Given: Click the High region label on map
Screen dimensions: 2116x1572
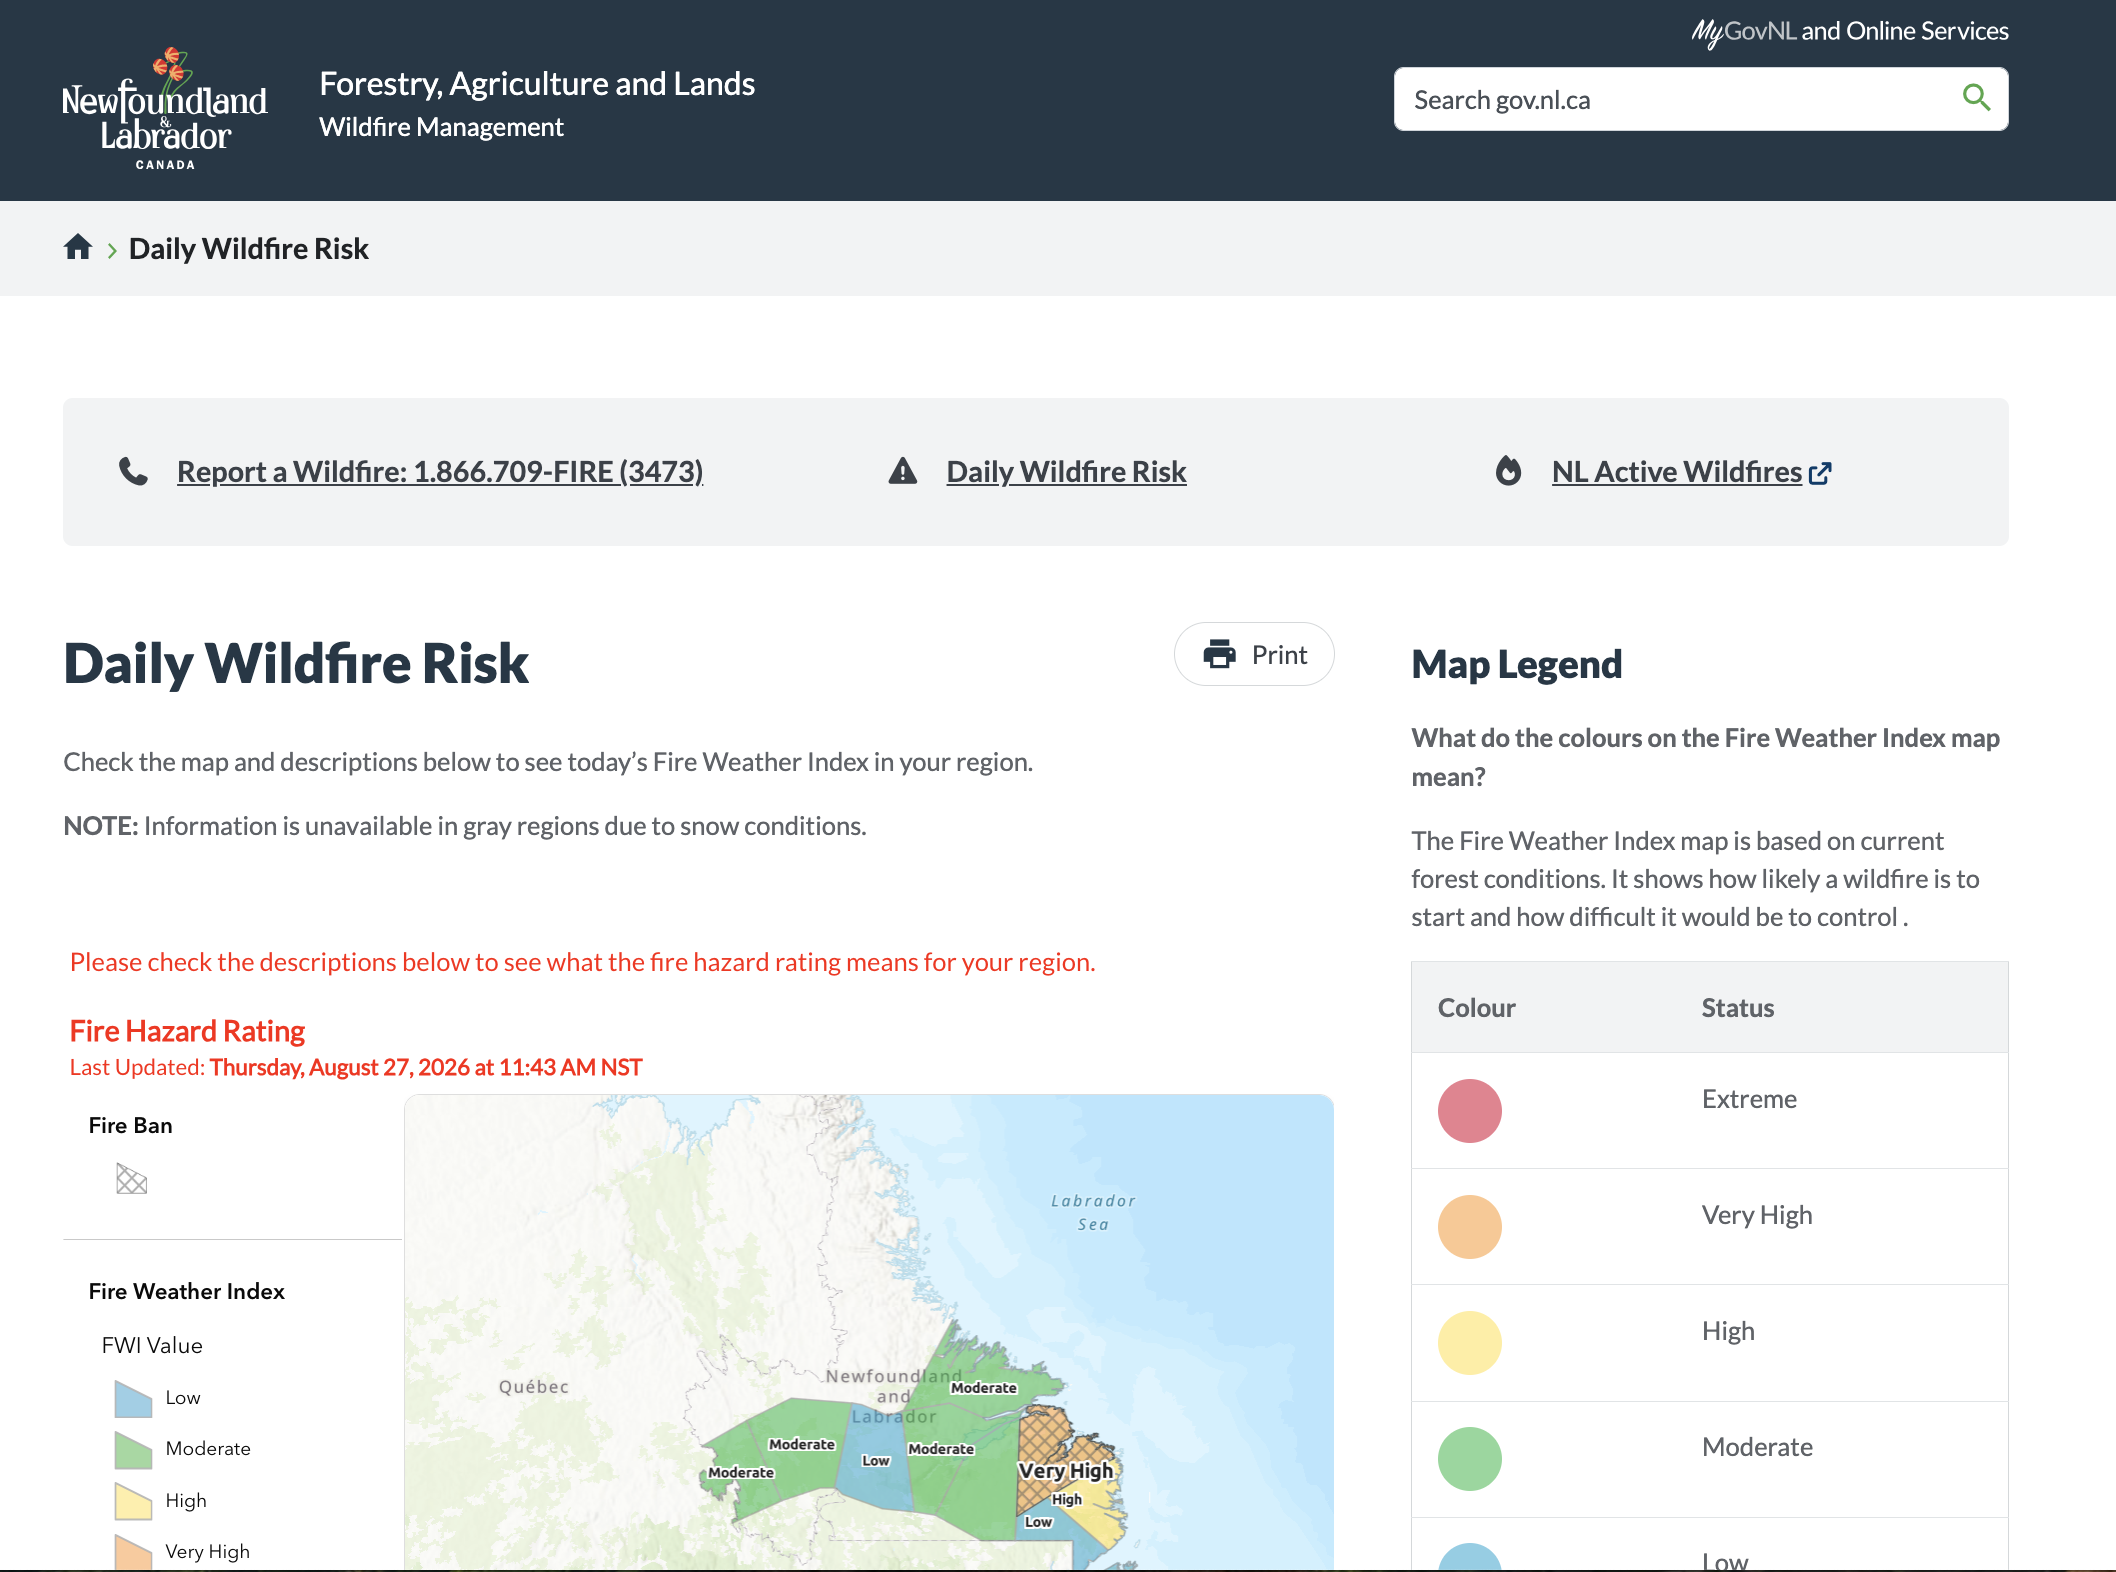Looking at the screenshot, I should pyautogui.click(x=1067, y=1499).
